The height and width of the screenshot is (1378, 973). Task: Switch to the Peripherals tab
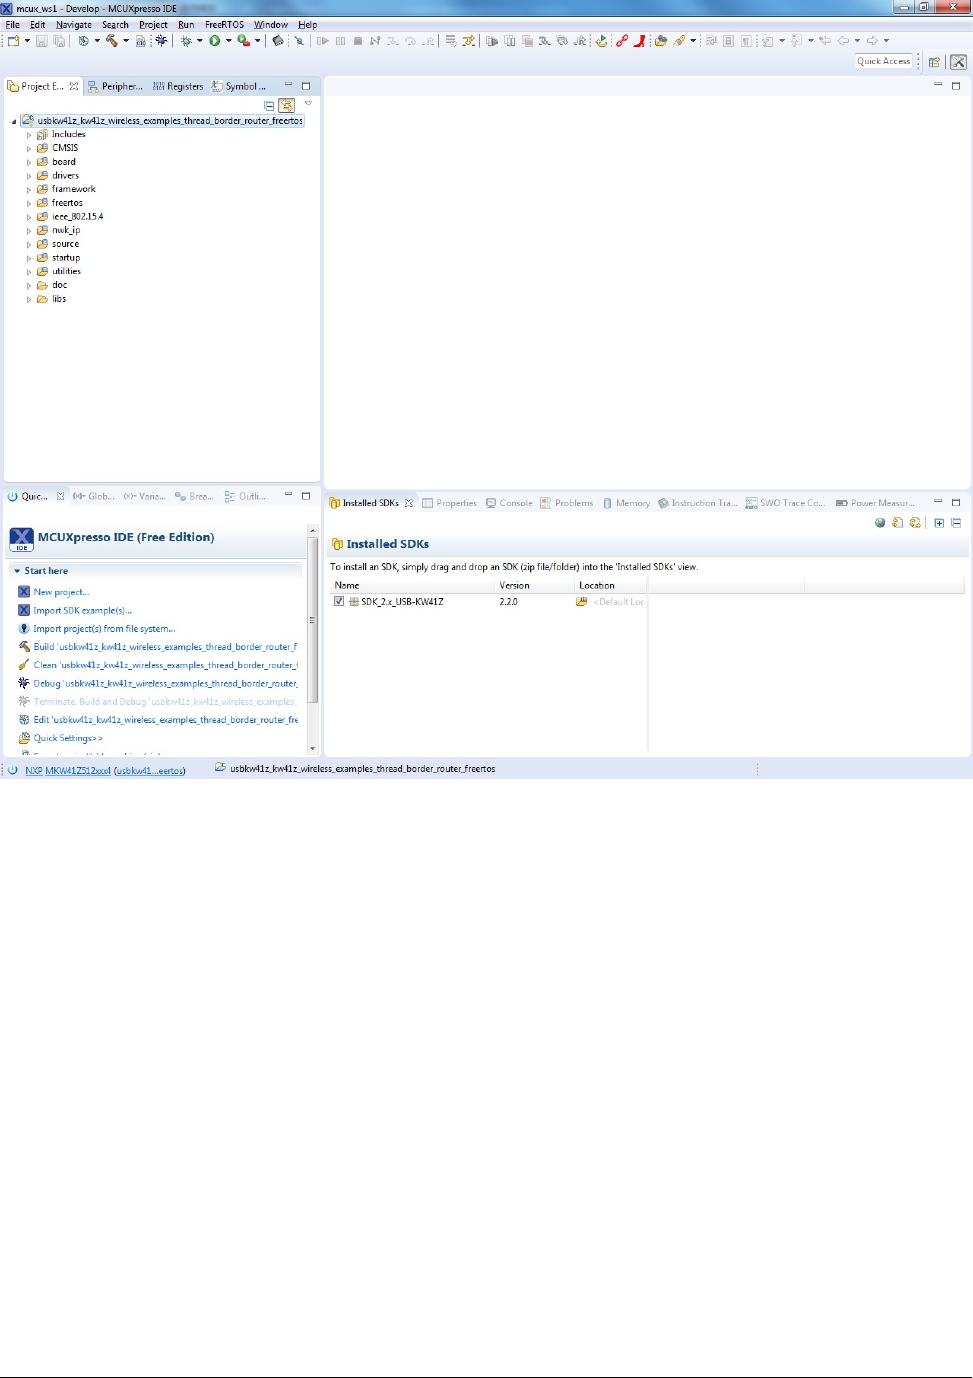pos(115,87)
